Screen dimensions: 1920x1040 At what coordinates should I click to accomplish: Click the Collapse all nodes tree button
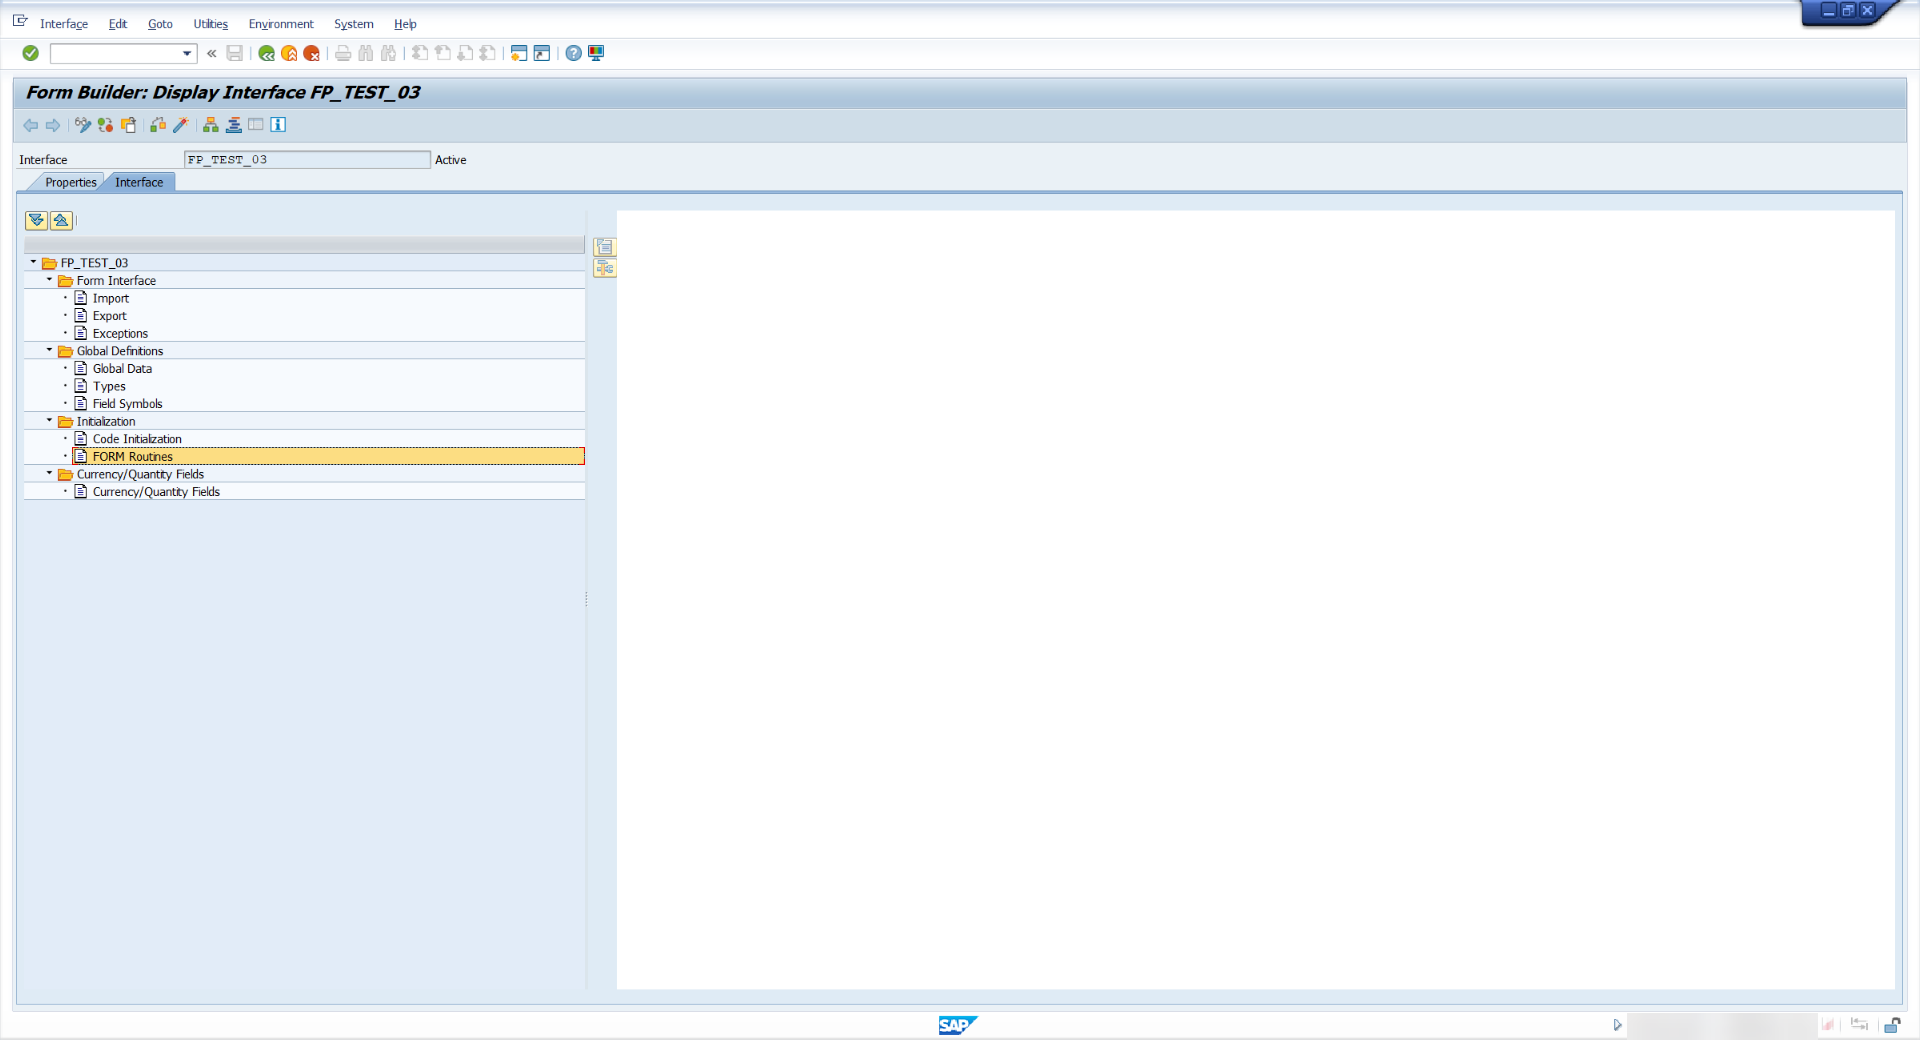pyautogui.click(x=61, y=220)
